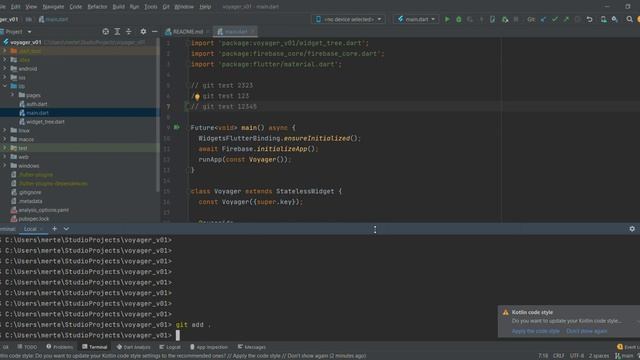The height and width of the screenshot is (360, 640).
Task: Open the Device Manager icon in toolbar
Action: 603,19
